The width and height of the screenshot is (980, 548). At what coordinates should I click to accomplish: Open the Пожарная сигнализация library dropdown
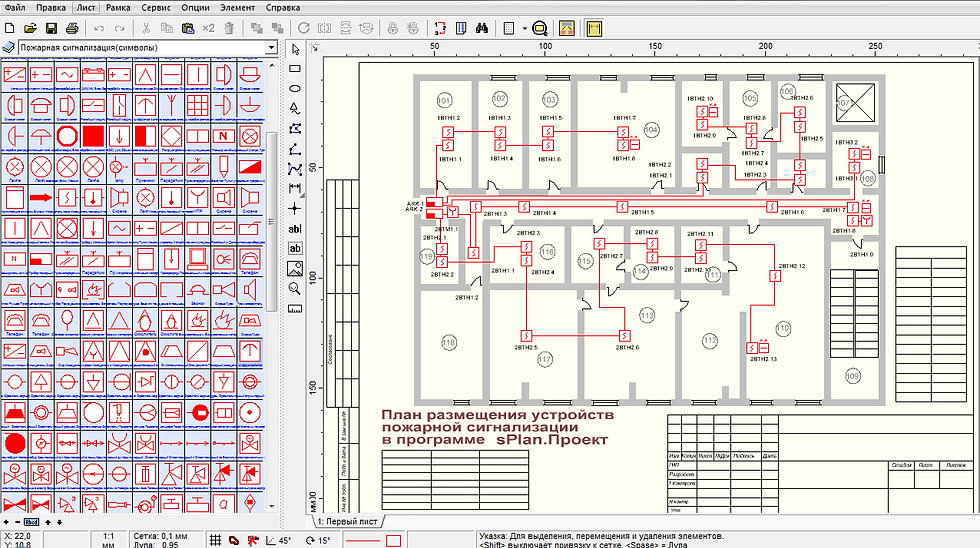tap(271, 47)
